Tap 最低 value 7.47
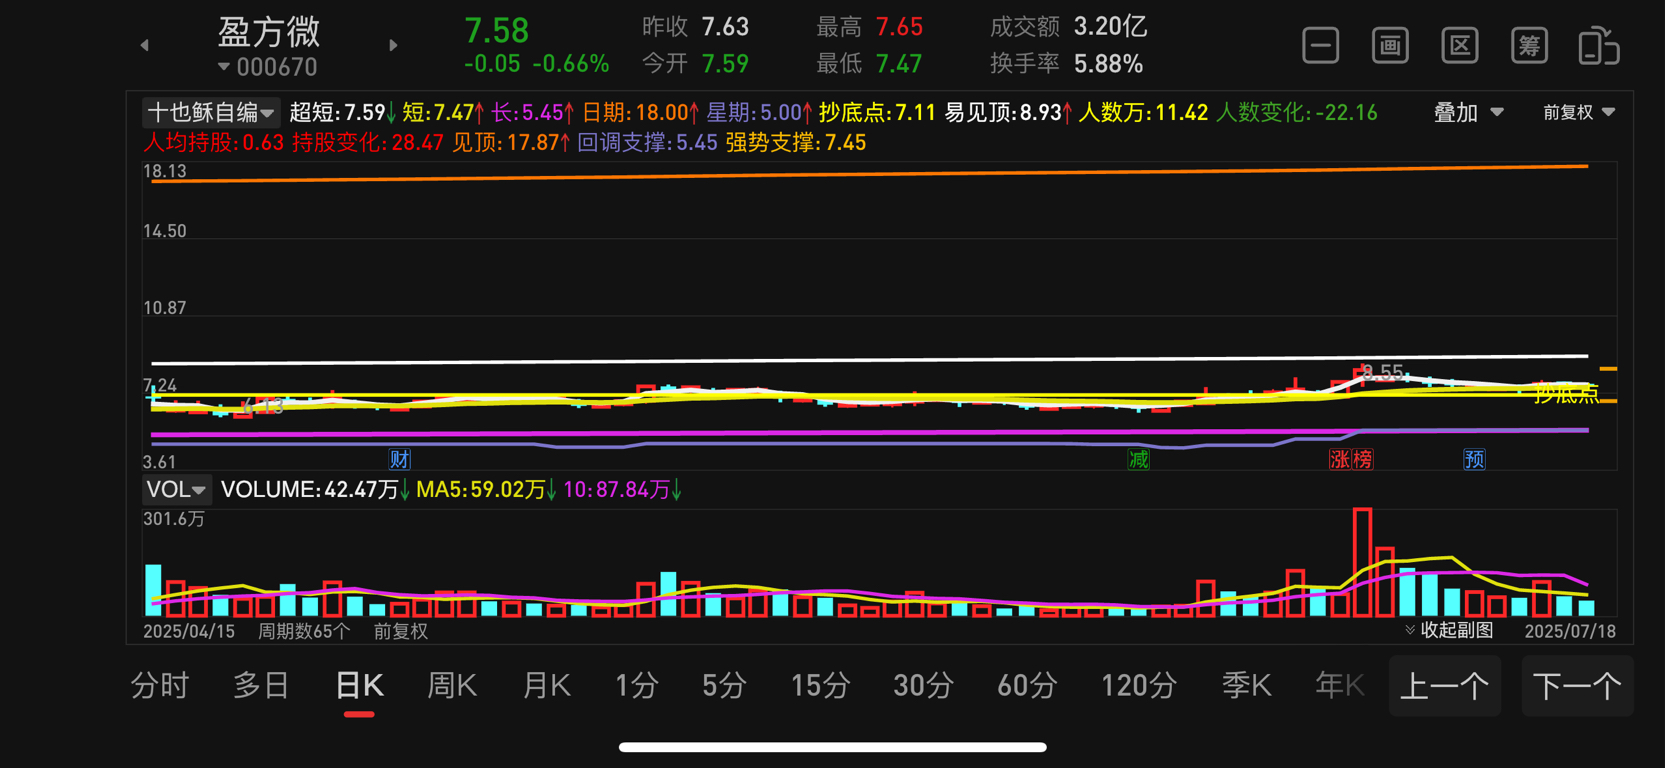The height and width of the screenshot is (769, 1665). 899,64
